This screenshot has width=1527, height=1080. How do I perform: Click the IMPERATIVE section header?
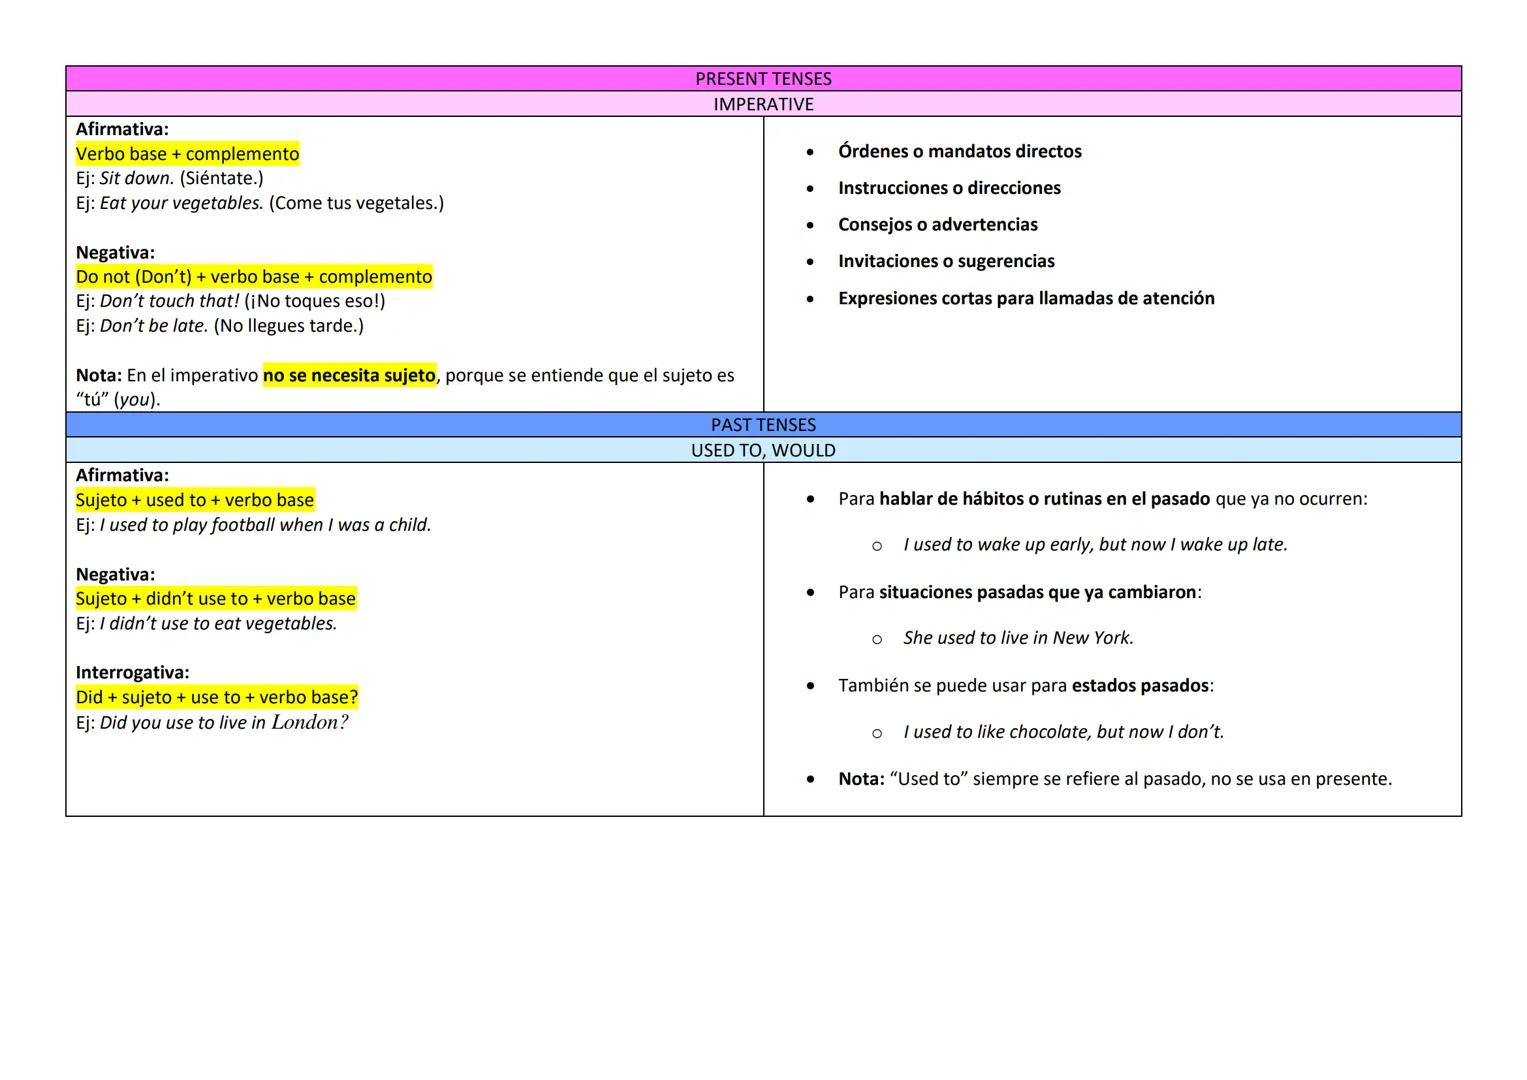pos(763,103)
